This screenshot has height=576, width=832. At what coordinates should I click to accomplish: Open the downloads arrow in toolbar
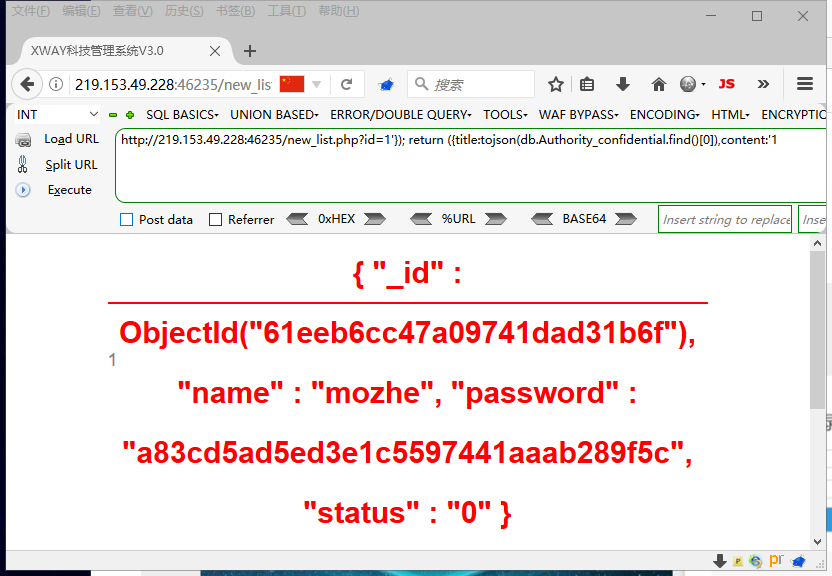coord(622,84)
